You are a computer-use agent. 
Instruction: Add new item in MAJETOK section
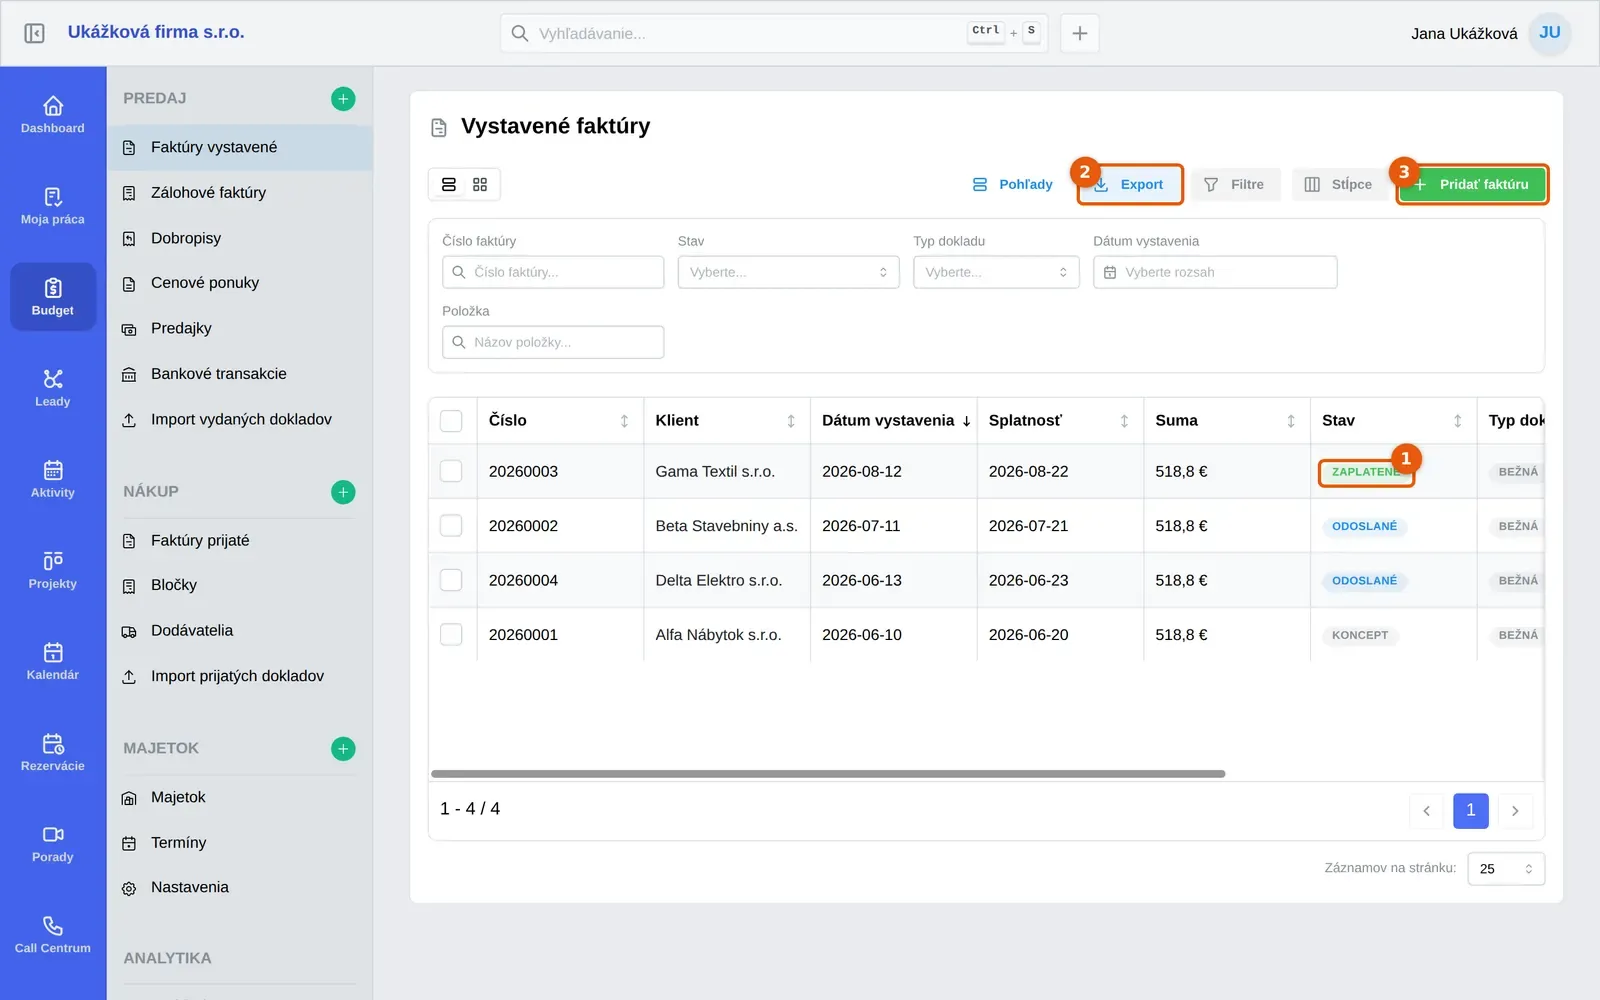(343, 749)
